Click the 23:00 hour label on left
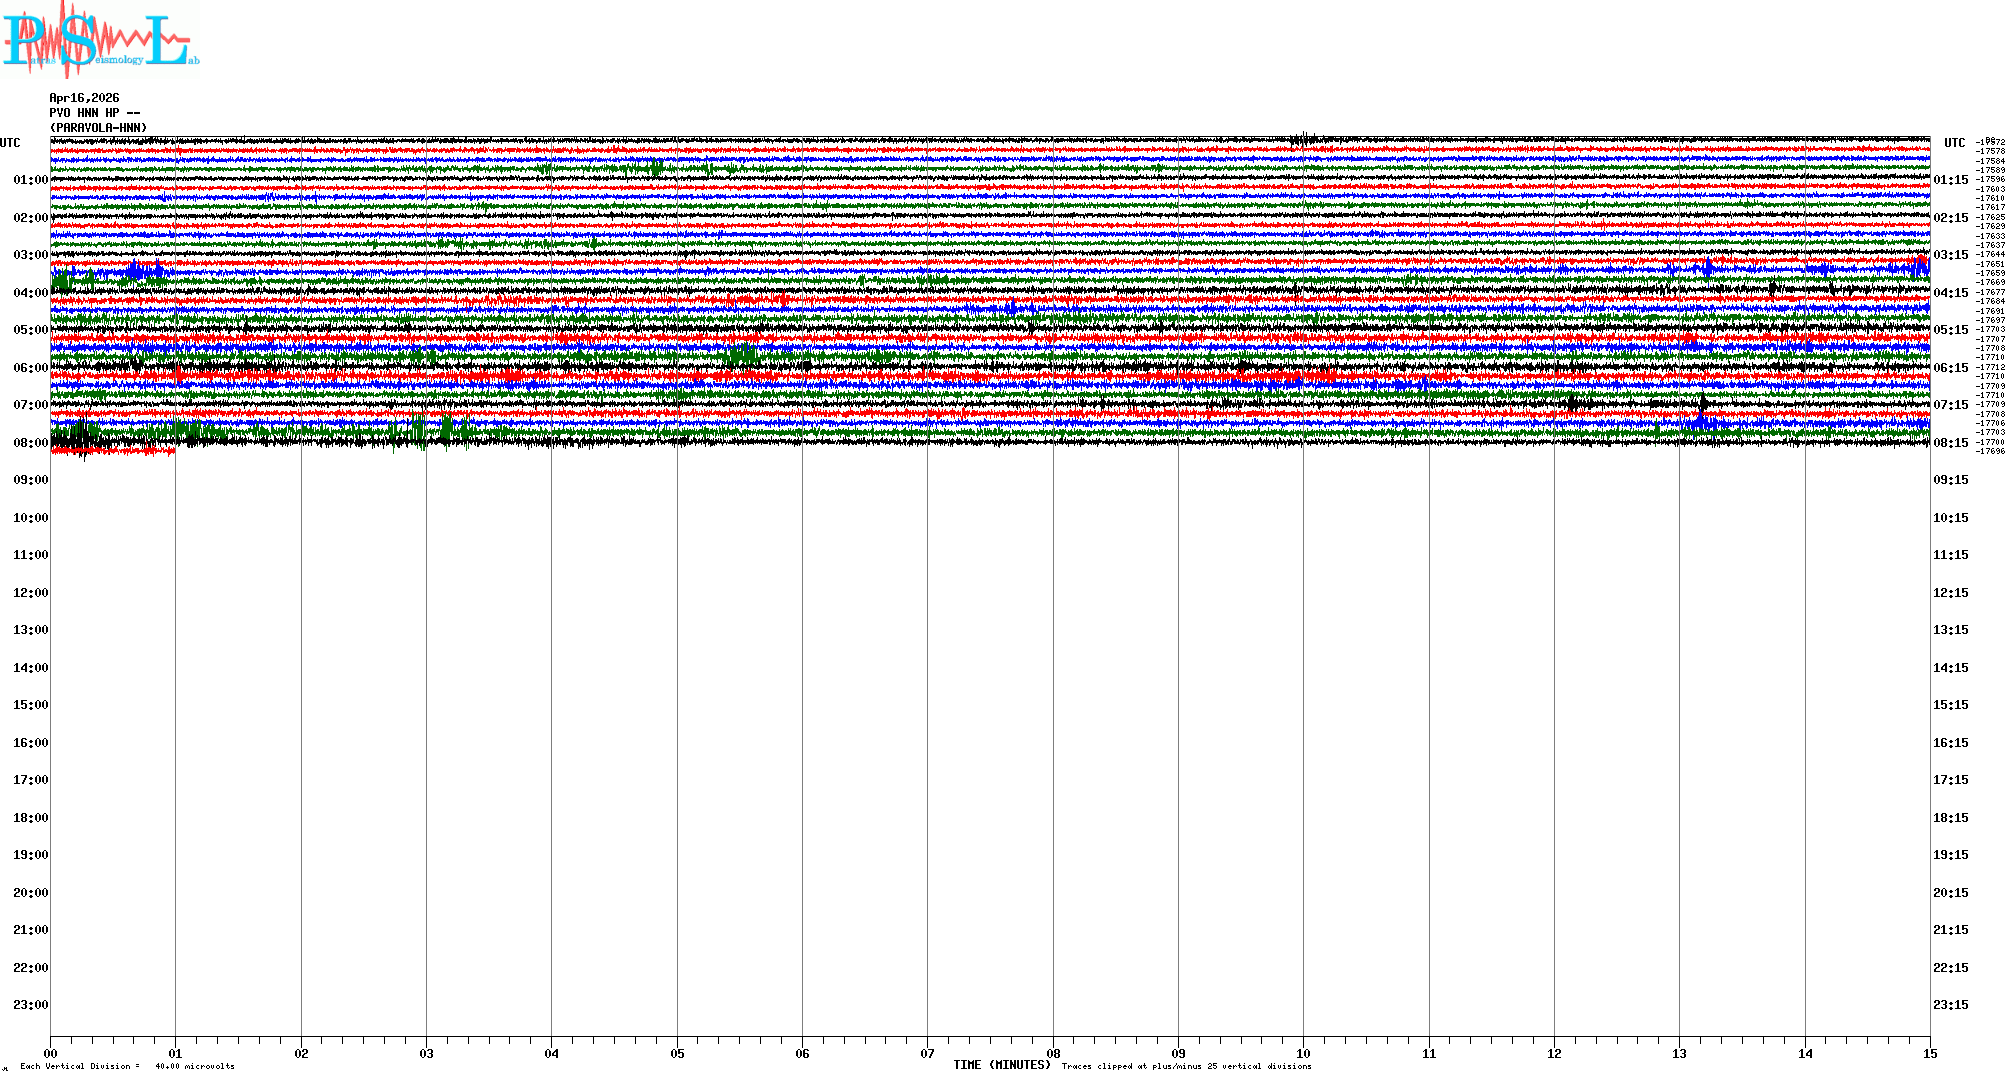Image resolution: width=2010 pixels, height=1080 pixels. pyautogui.click(x=30, y=1005)
